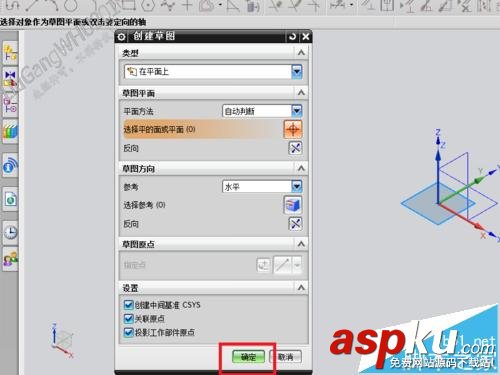
Task: Select the Polygon hexagon tool in the toolbar
Action: pos(147,5)
